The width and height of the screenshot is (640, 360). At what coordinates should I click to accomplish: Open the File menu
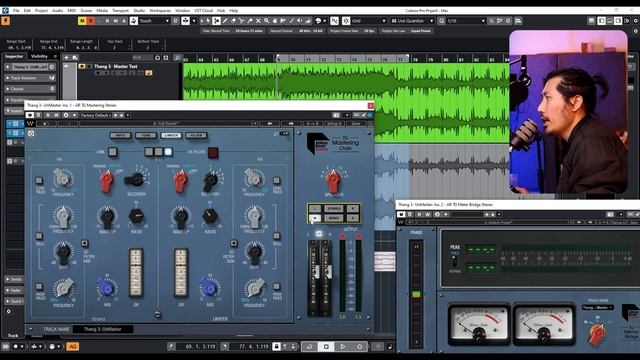[16, 11]
